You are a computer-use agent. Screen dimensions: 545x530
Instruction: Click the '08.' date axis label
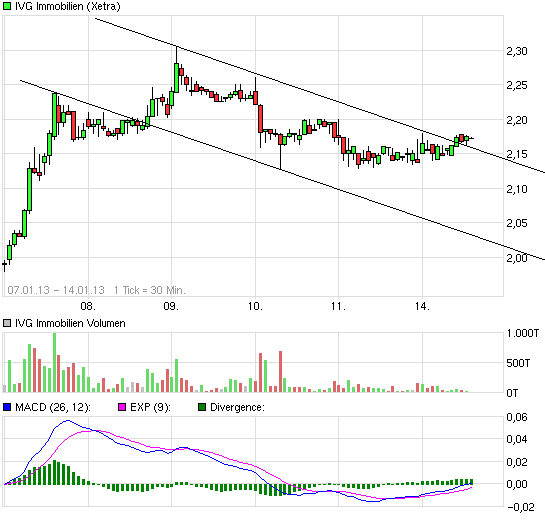coord(88,306)
